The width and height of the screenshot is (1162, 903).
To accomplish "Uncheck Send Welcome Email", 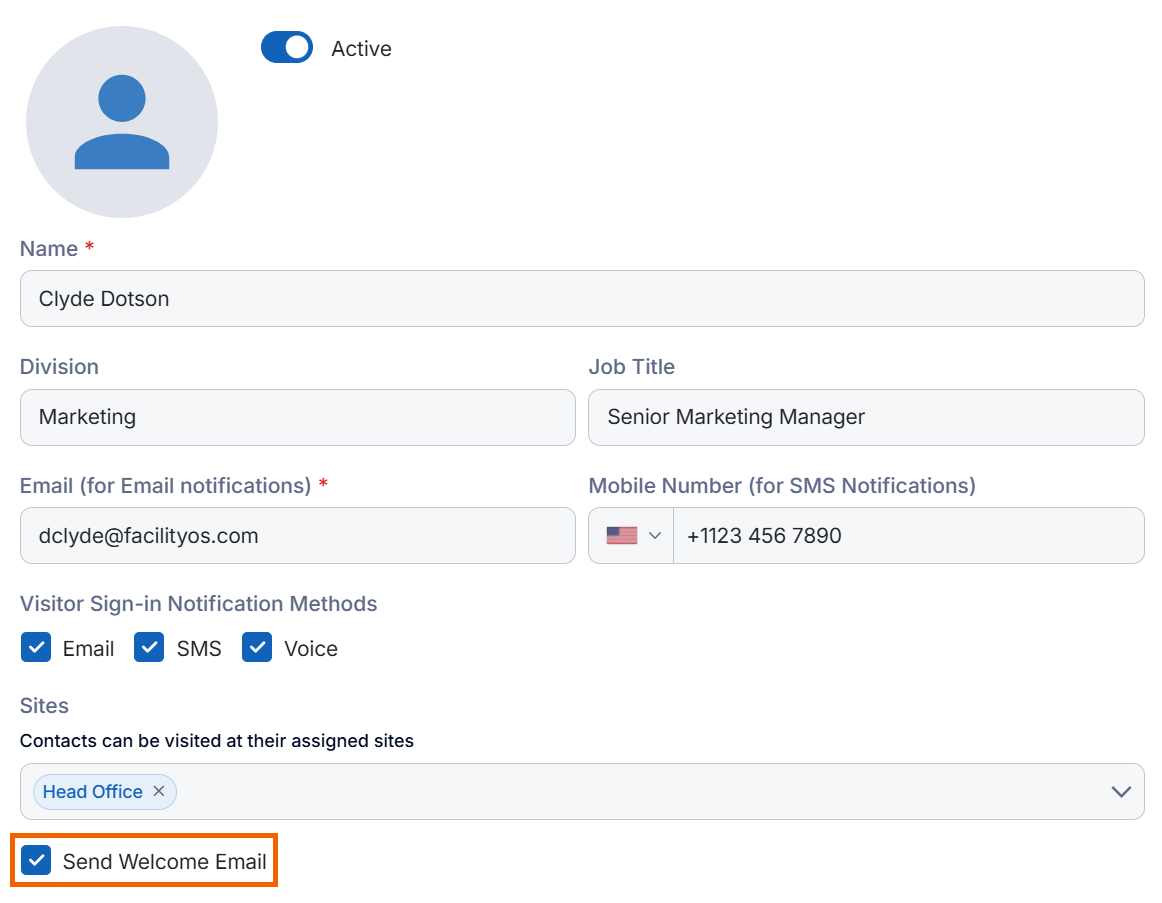I will 36,859.
